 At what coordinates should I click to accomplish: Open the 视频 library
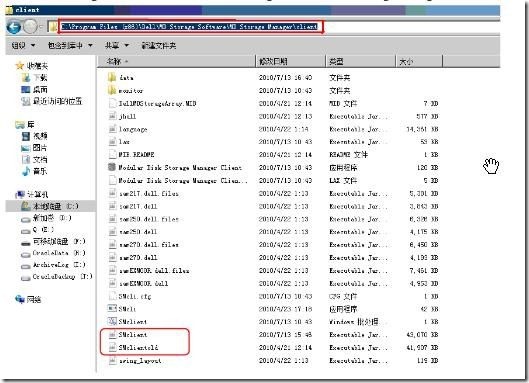point(35,136)
